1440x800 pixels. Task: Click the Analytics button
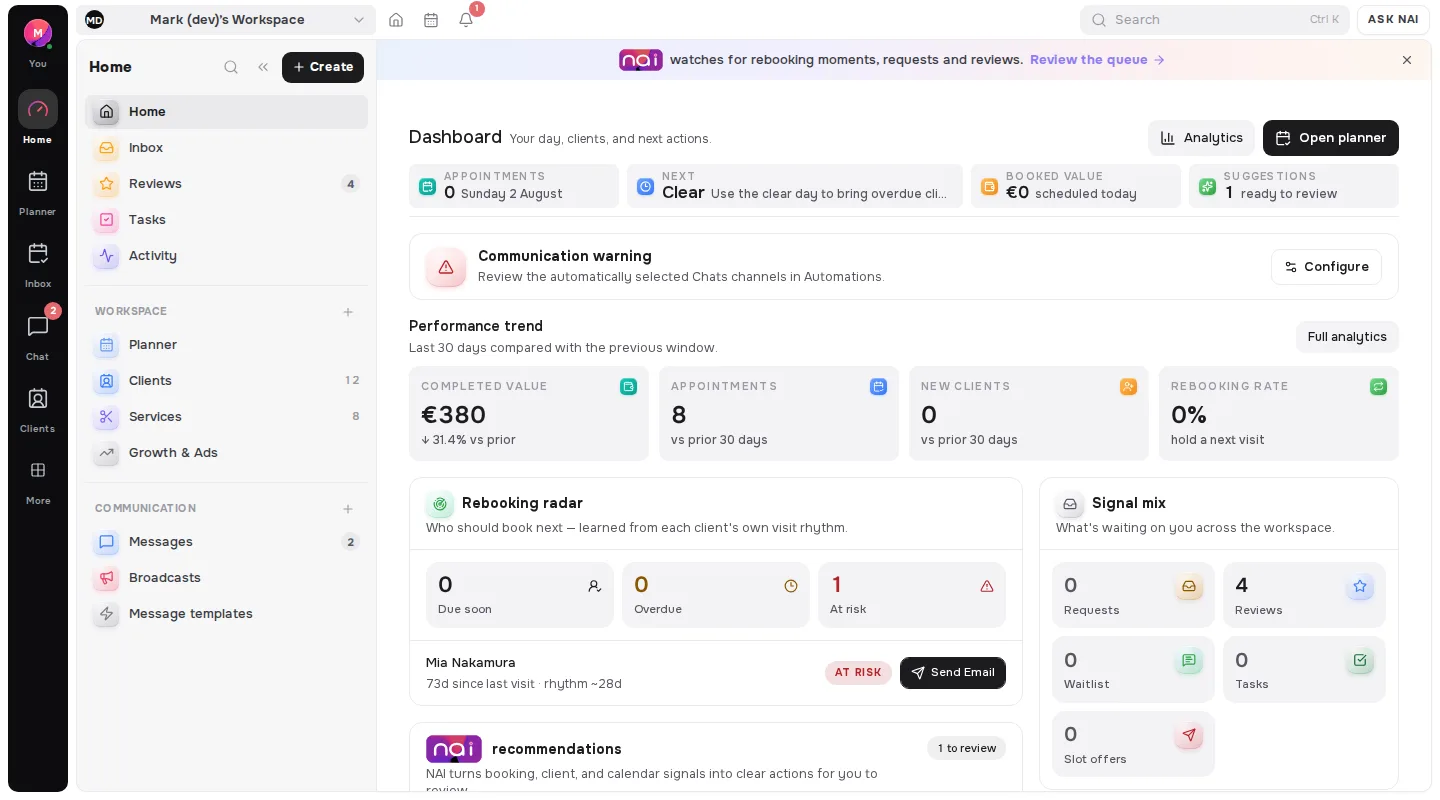coord(1201,138)
